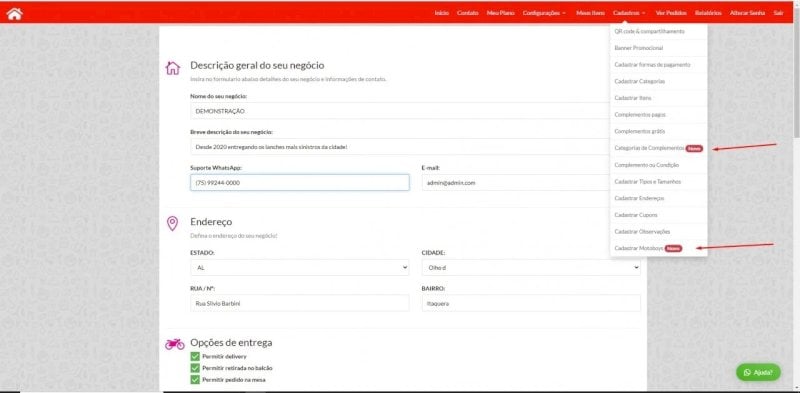
Task: Open Cadastrar Tipos e Tamanhos
Action: [658, 182]
